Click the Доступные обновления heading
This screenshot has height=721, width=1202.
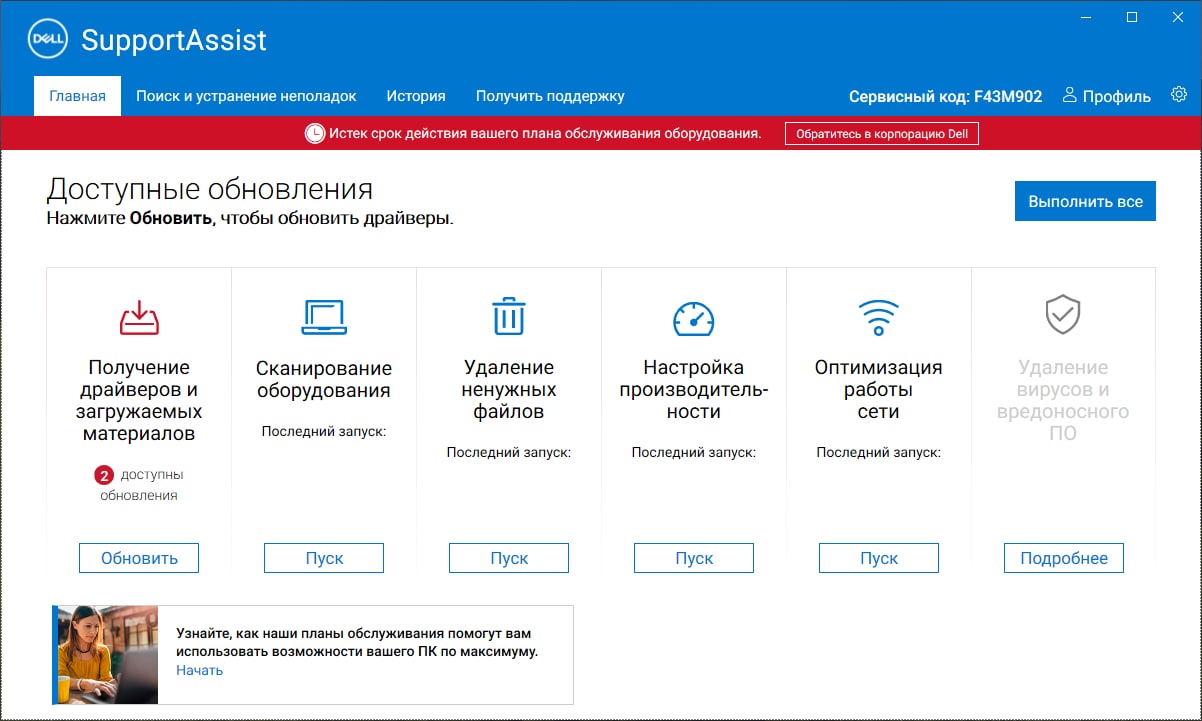209,189
